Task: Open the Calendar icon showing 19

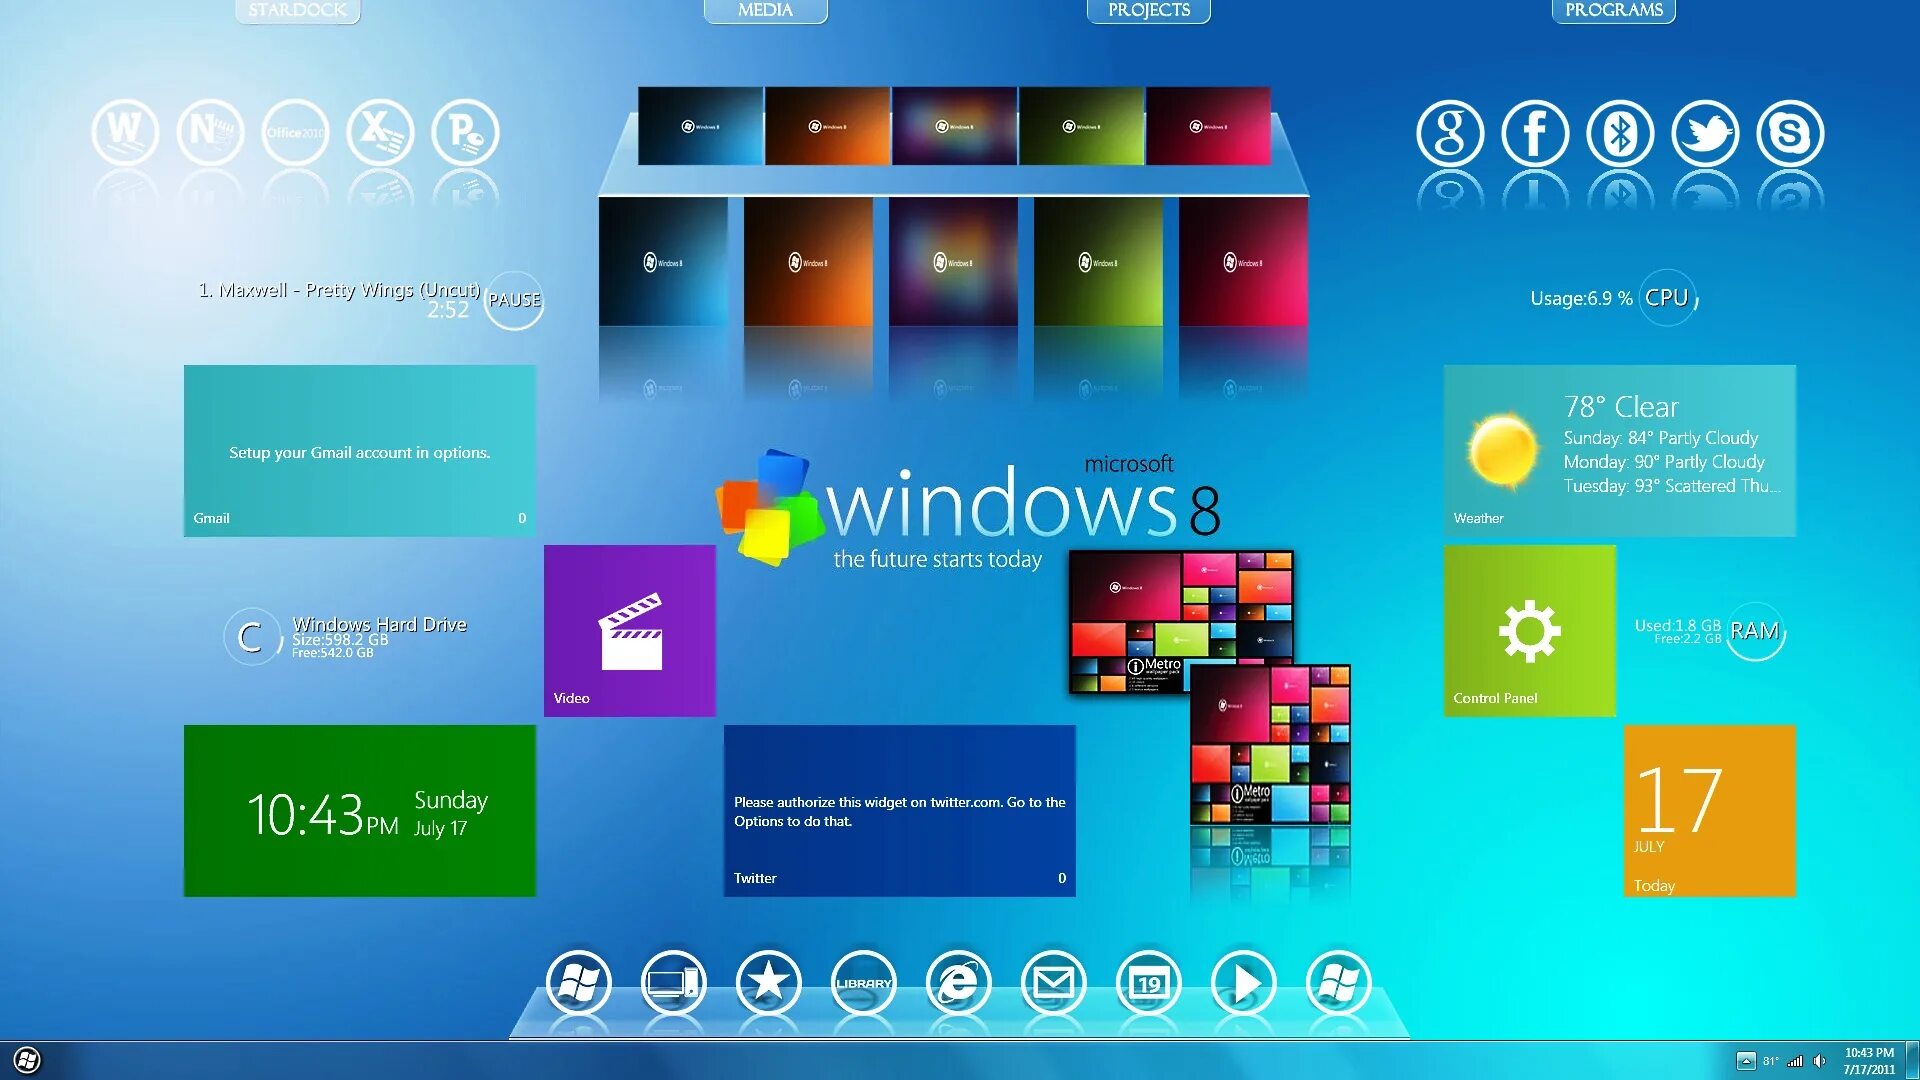Action: 1148,983
